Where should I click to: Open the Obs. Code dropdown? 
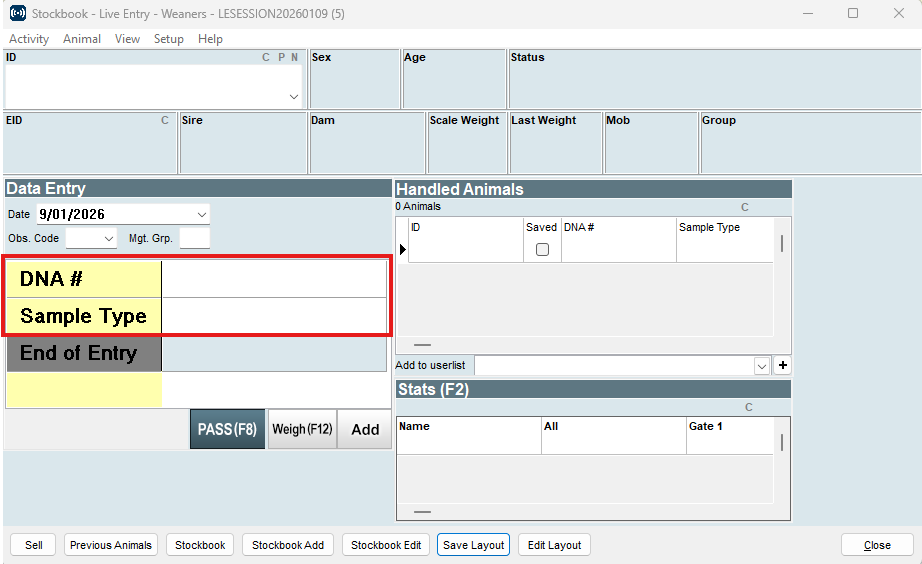click(109, 239)
